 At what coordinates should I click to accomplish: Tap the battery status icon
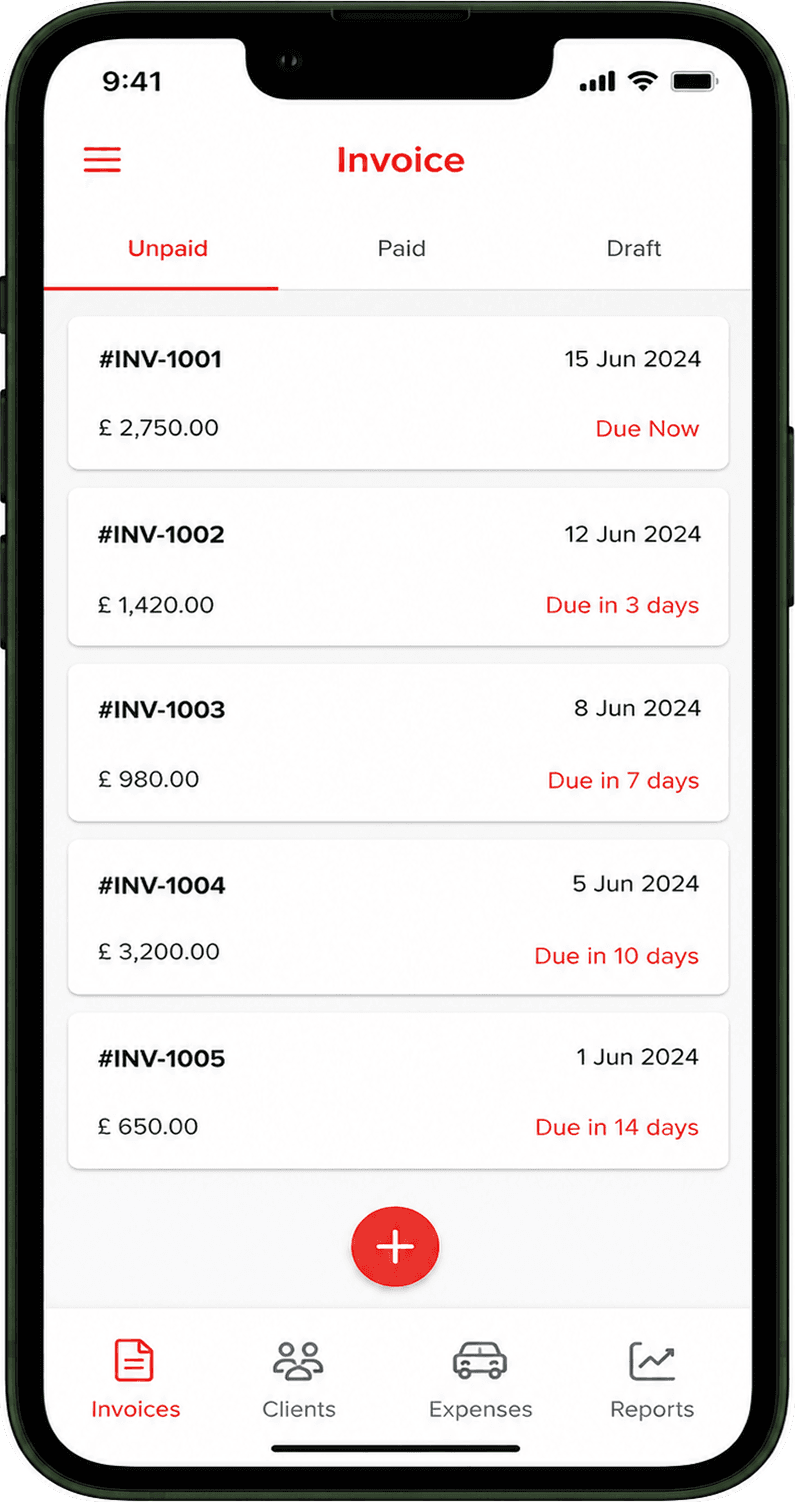pyautogui.click(x=692, y=82)
